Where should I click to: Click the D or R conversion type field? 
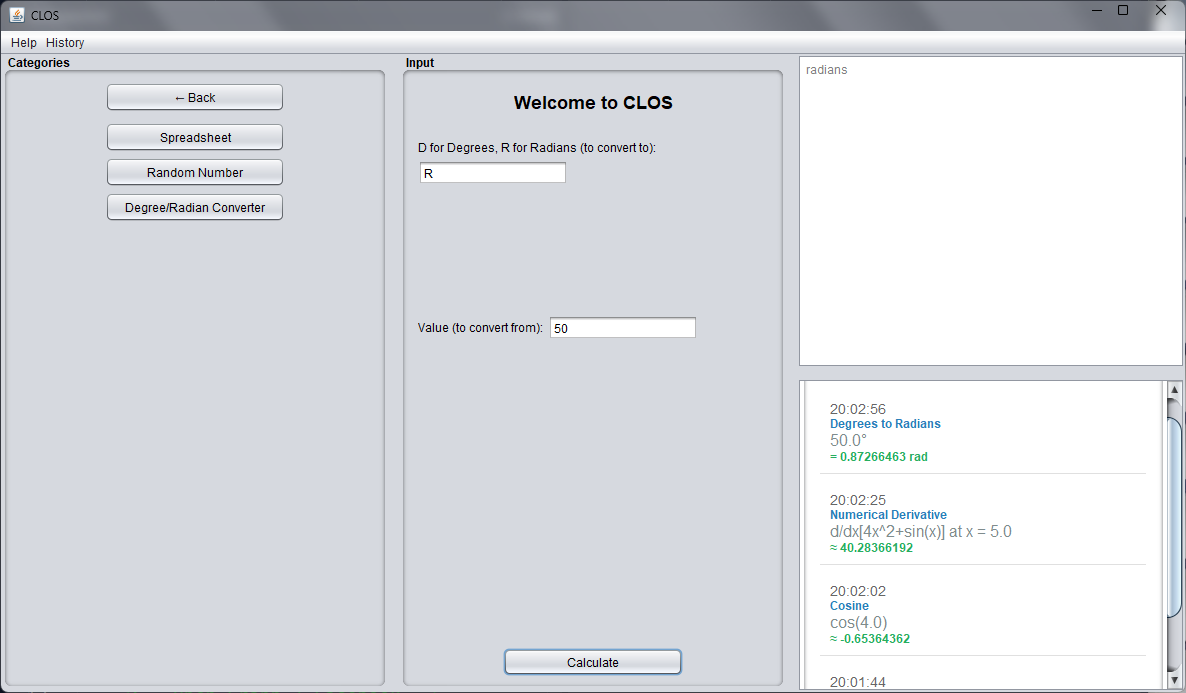(492, 173)
